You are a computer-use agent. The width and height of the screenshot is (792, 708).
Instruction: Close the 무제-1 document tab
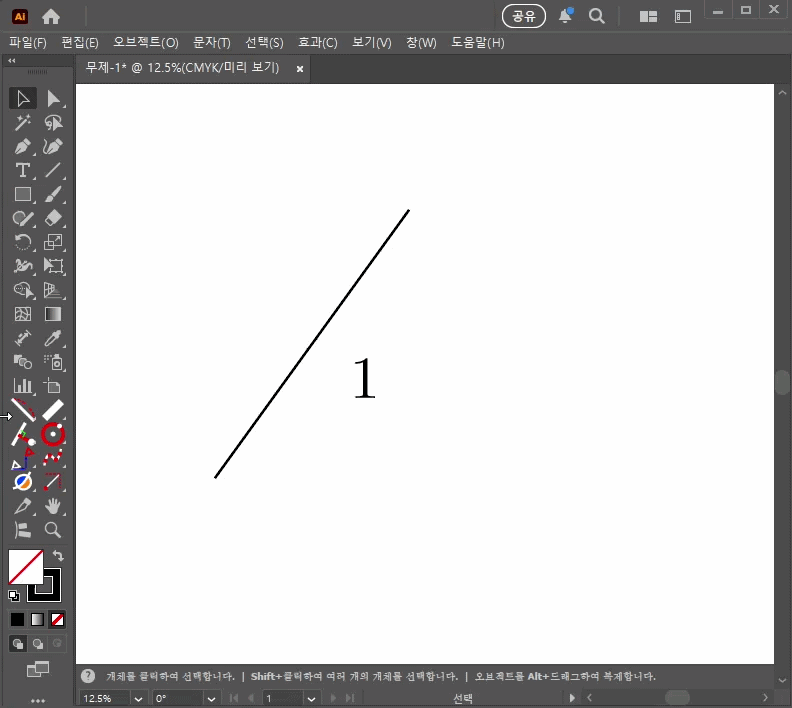click(x=300, y=69)
